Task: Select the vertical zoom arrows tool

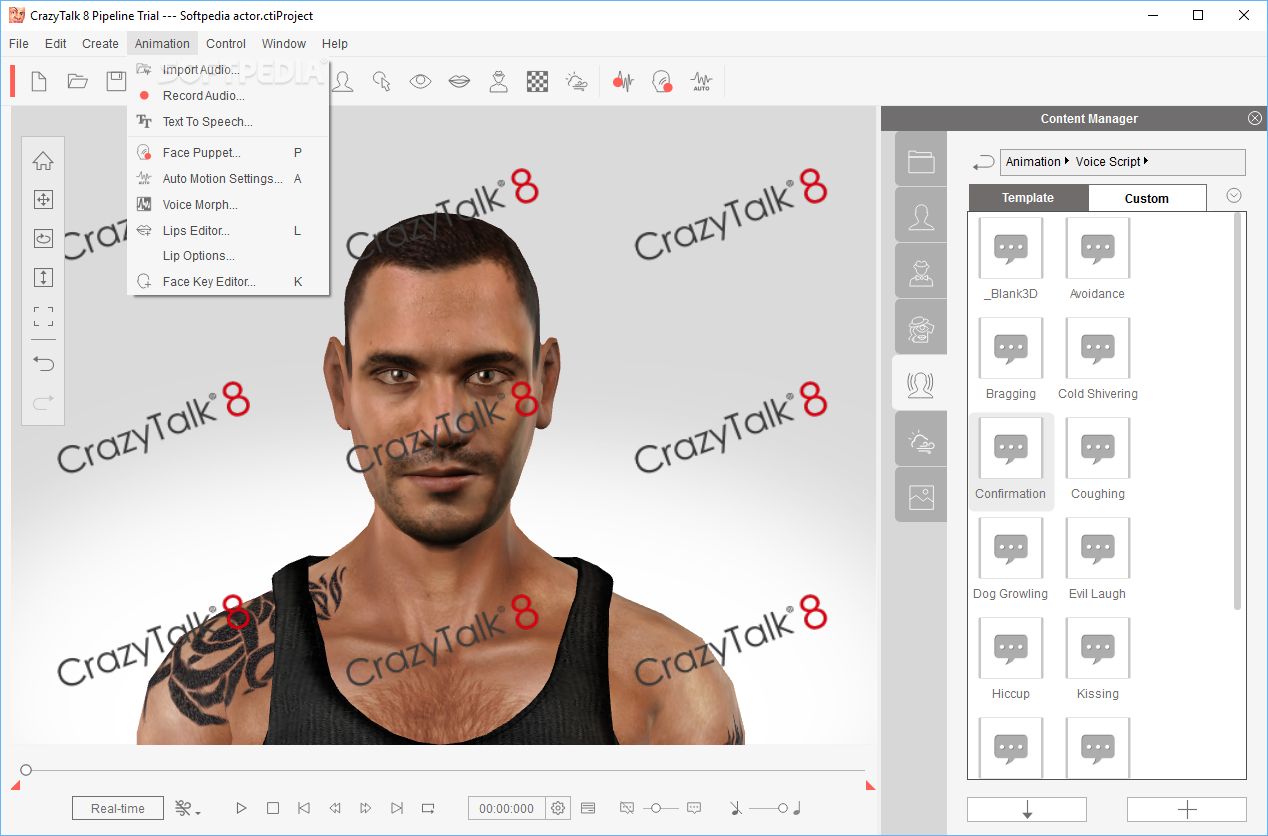Action: [43, 278]
